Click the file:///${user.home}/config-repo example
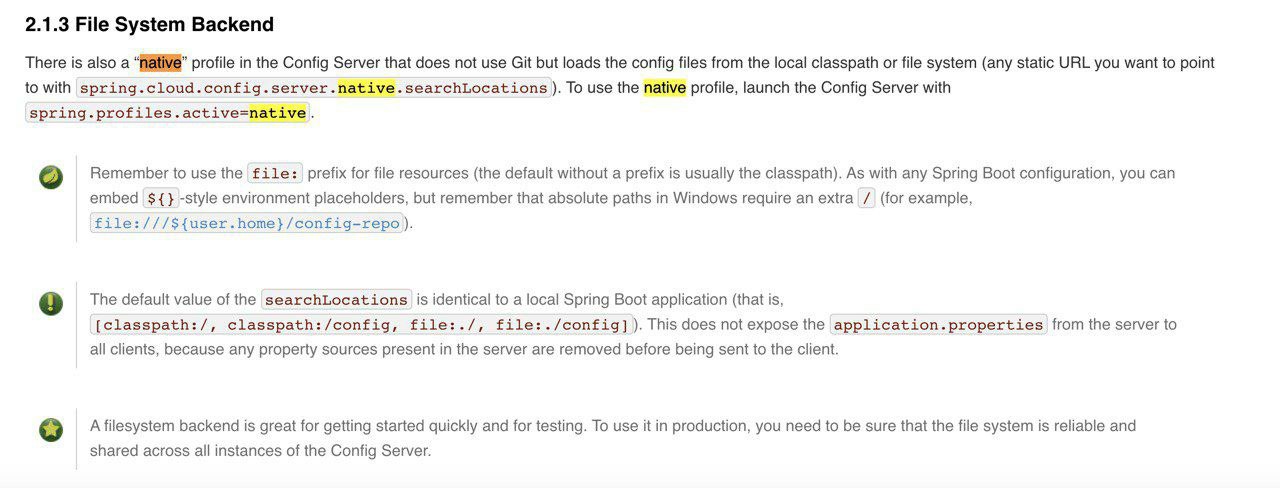This screenshot has height=488, width=1280. 247,223
